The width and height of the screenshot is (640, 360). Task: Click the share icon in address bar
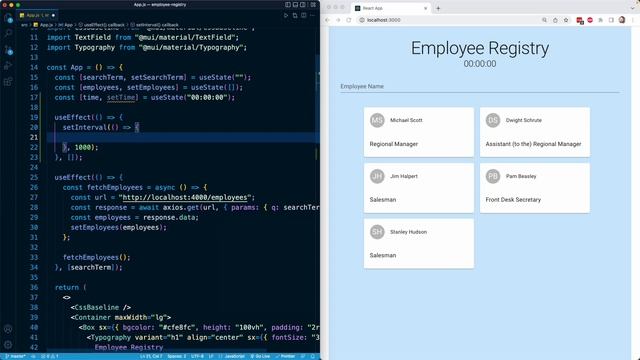click(555, 20)
